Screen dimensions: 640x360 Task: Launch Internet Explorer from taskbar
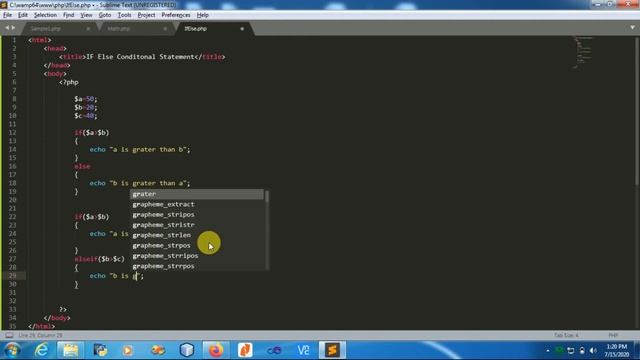pos(42,351)
